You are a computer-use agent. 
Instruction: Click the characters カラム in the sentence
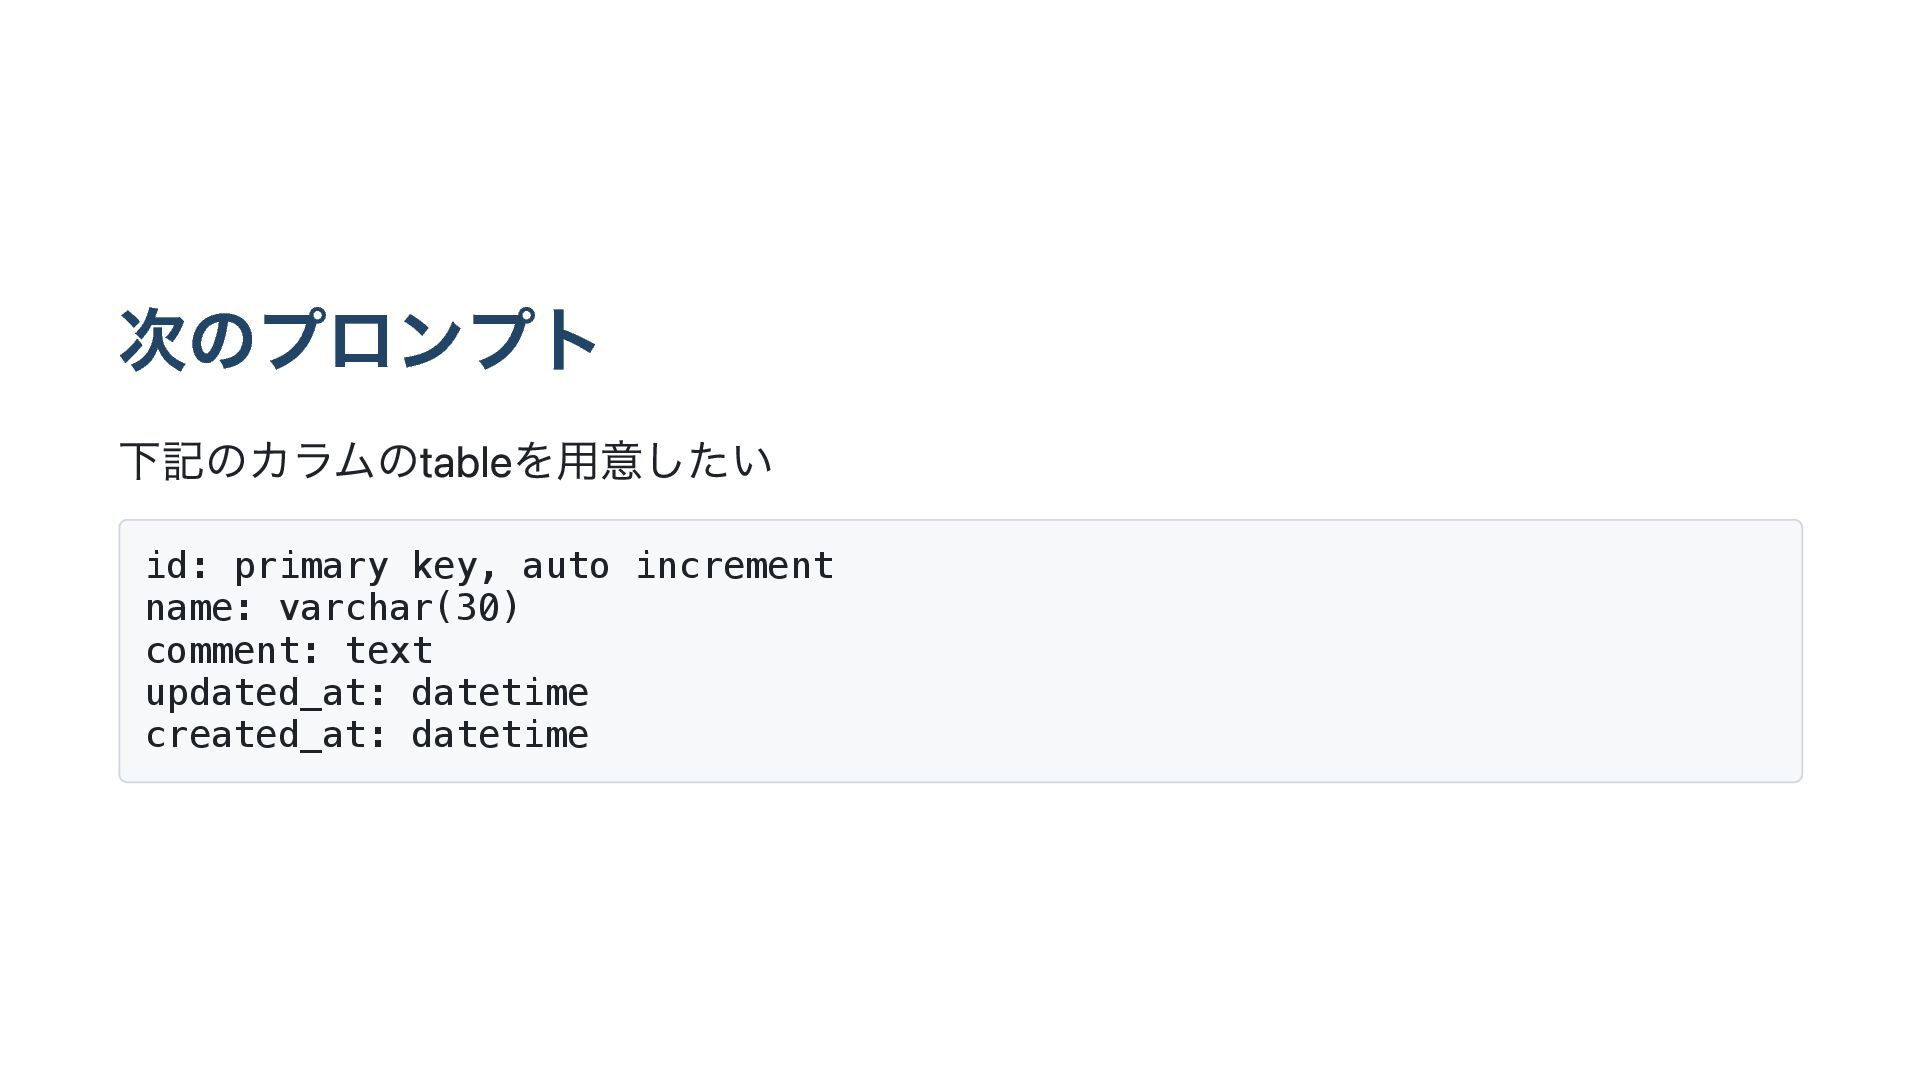point(312,461)
